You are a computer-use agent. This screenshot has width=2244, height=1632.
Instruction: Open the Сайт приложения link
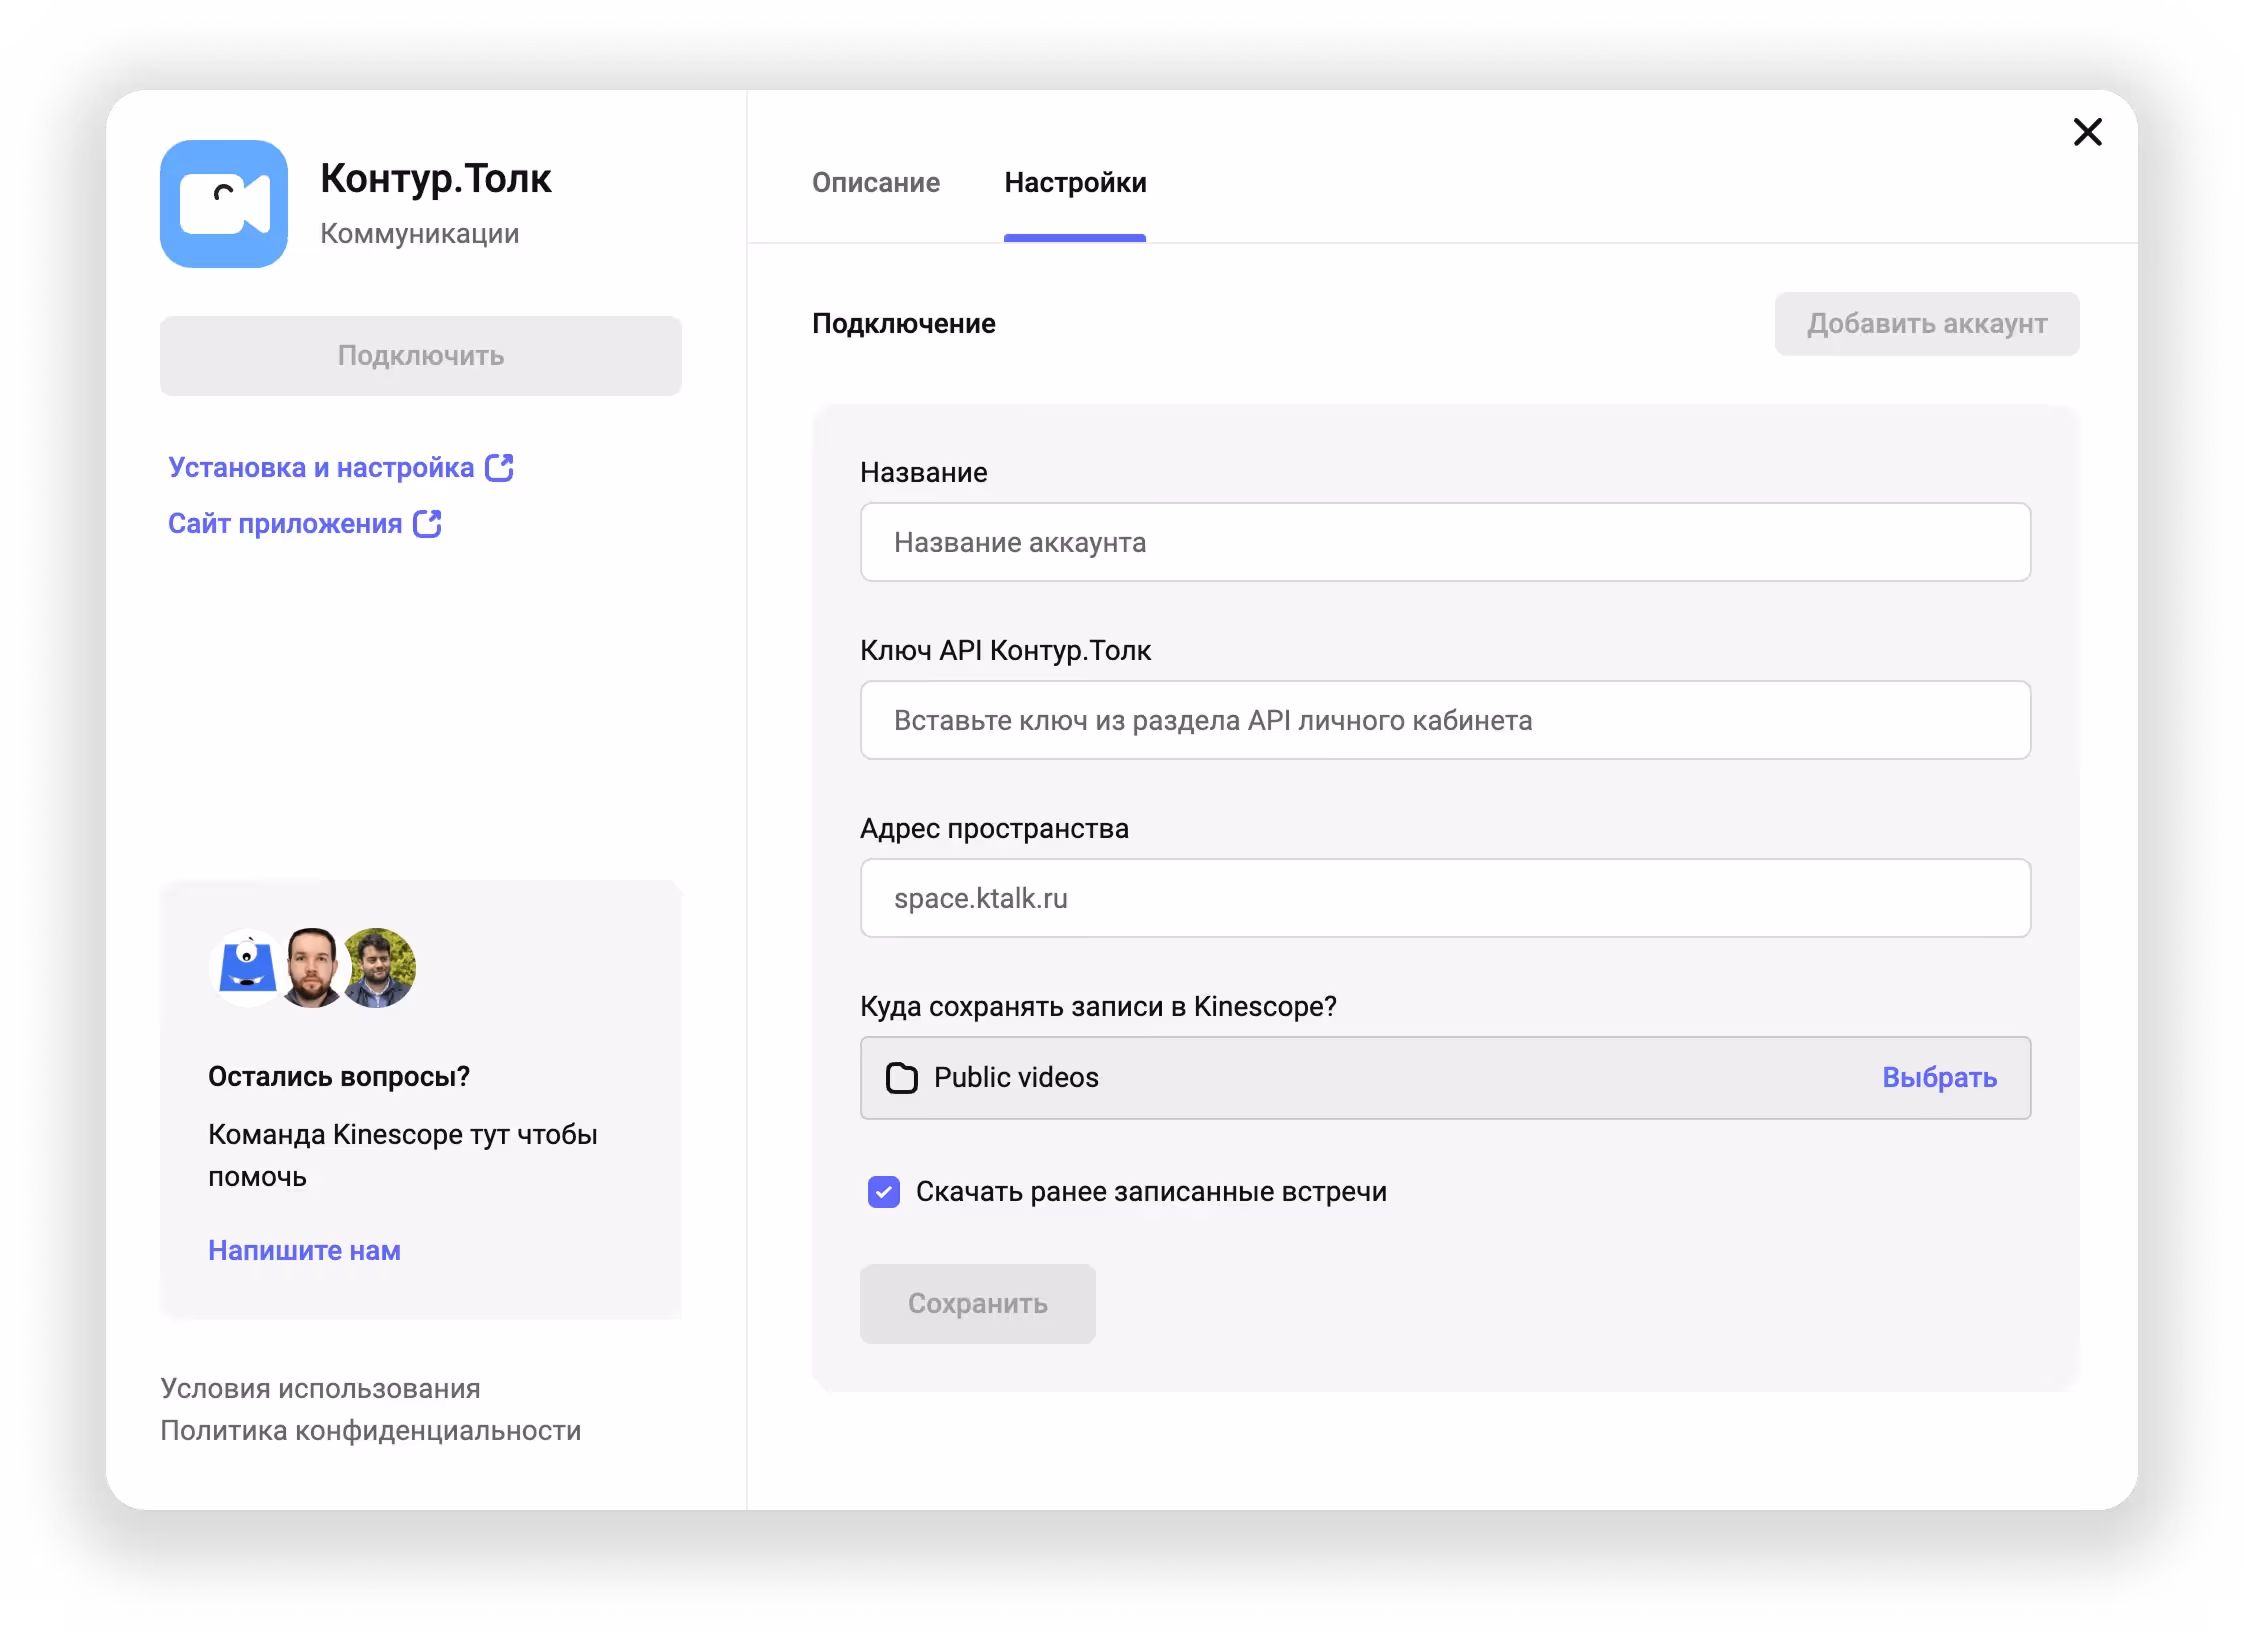click(285, 523)
